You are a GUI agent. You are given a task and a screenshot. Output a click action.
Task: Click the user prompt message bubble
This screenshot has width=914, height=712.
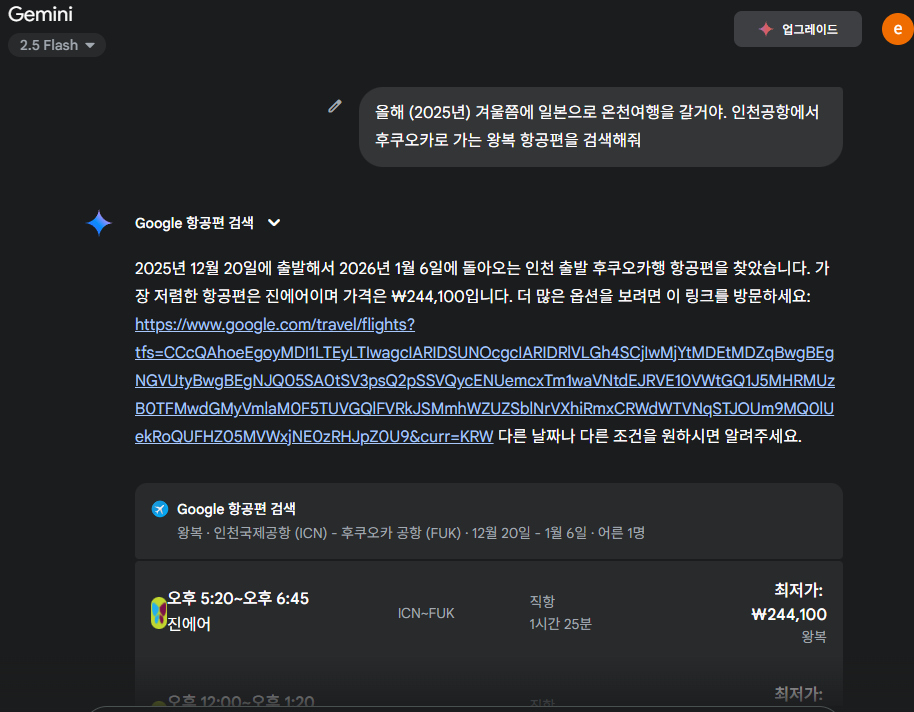[x=600, y=127]
